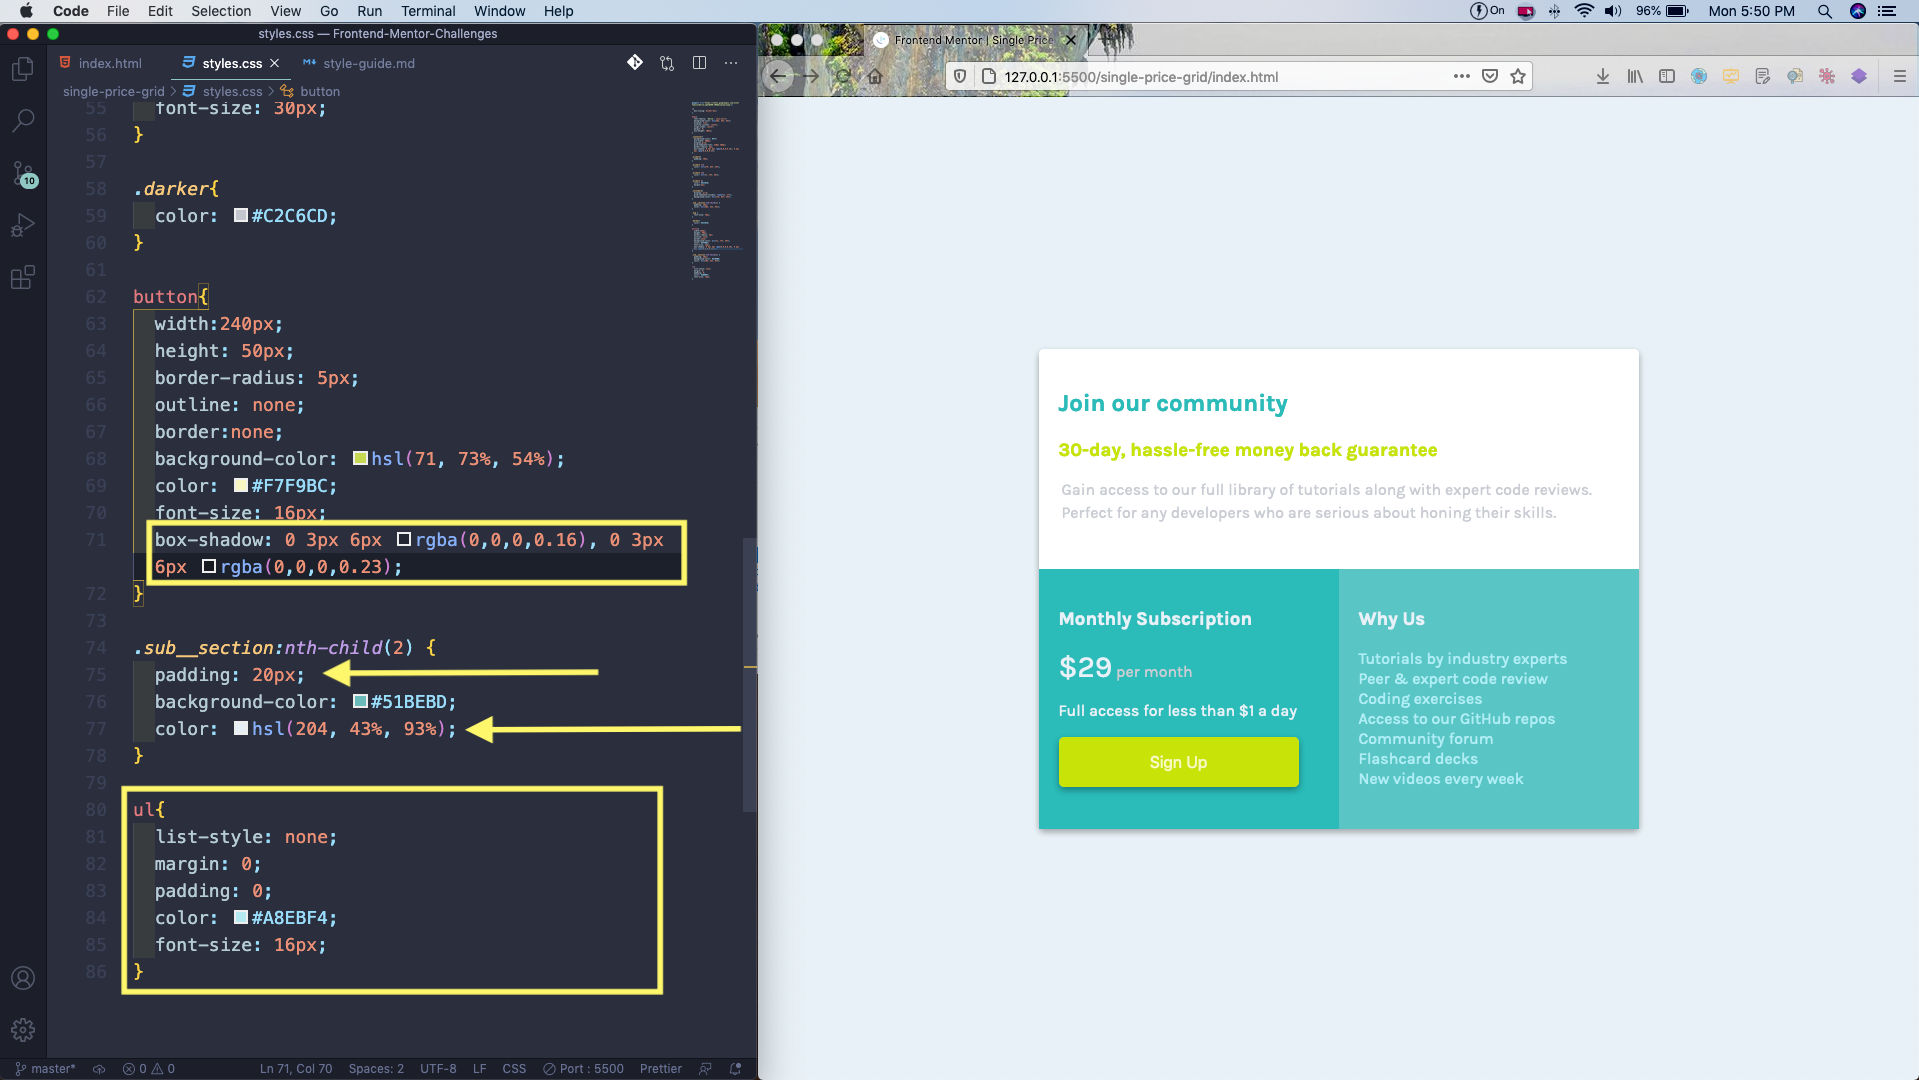Open color picker for #C2C6CD swatch

[x=241, y=215]
